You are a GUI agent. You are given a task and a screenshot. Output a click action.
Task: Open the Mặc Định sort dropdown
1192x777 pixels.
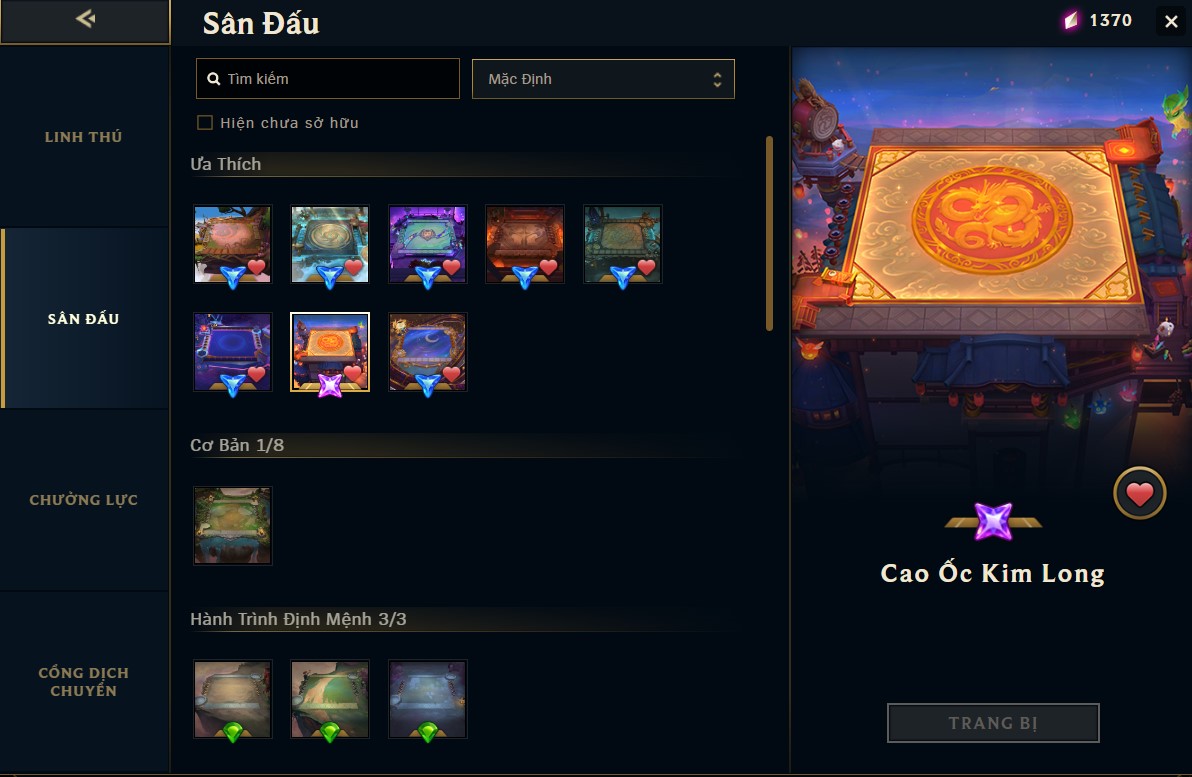tap(603, 79)
